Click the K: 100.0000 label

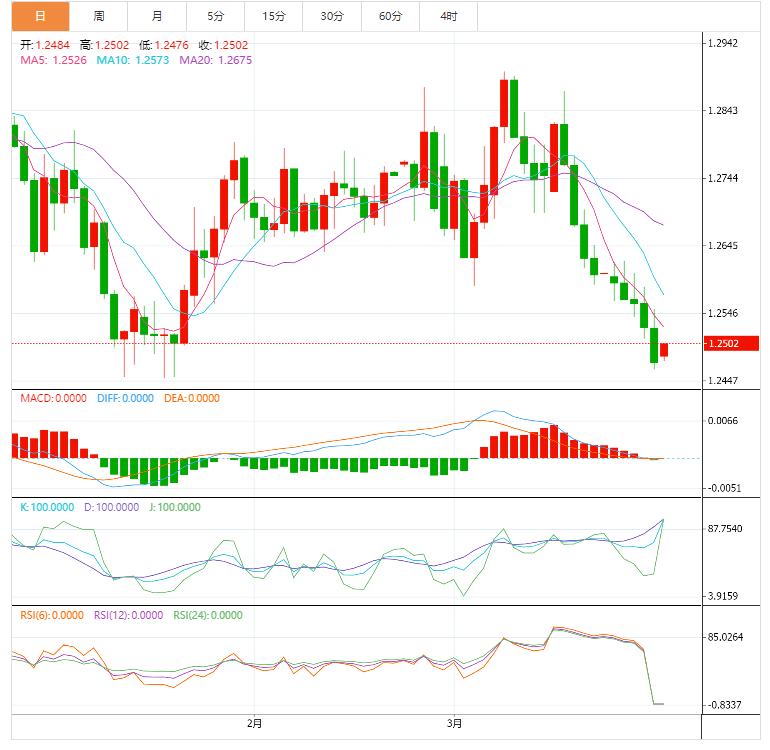point(47,507)
